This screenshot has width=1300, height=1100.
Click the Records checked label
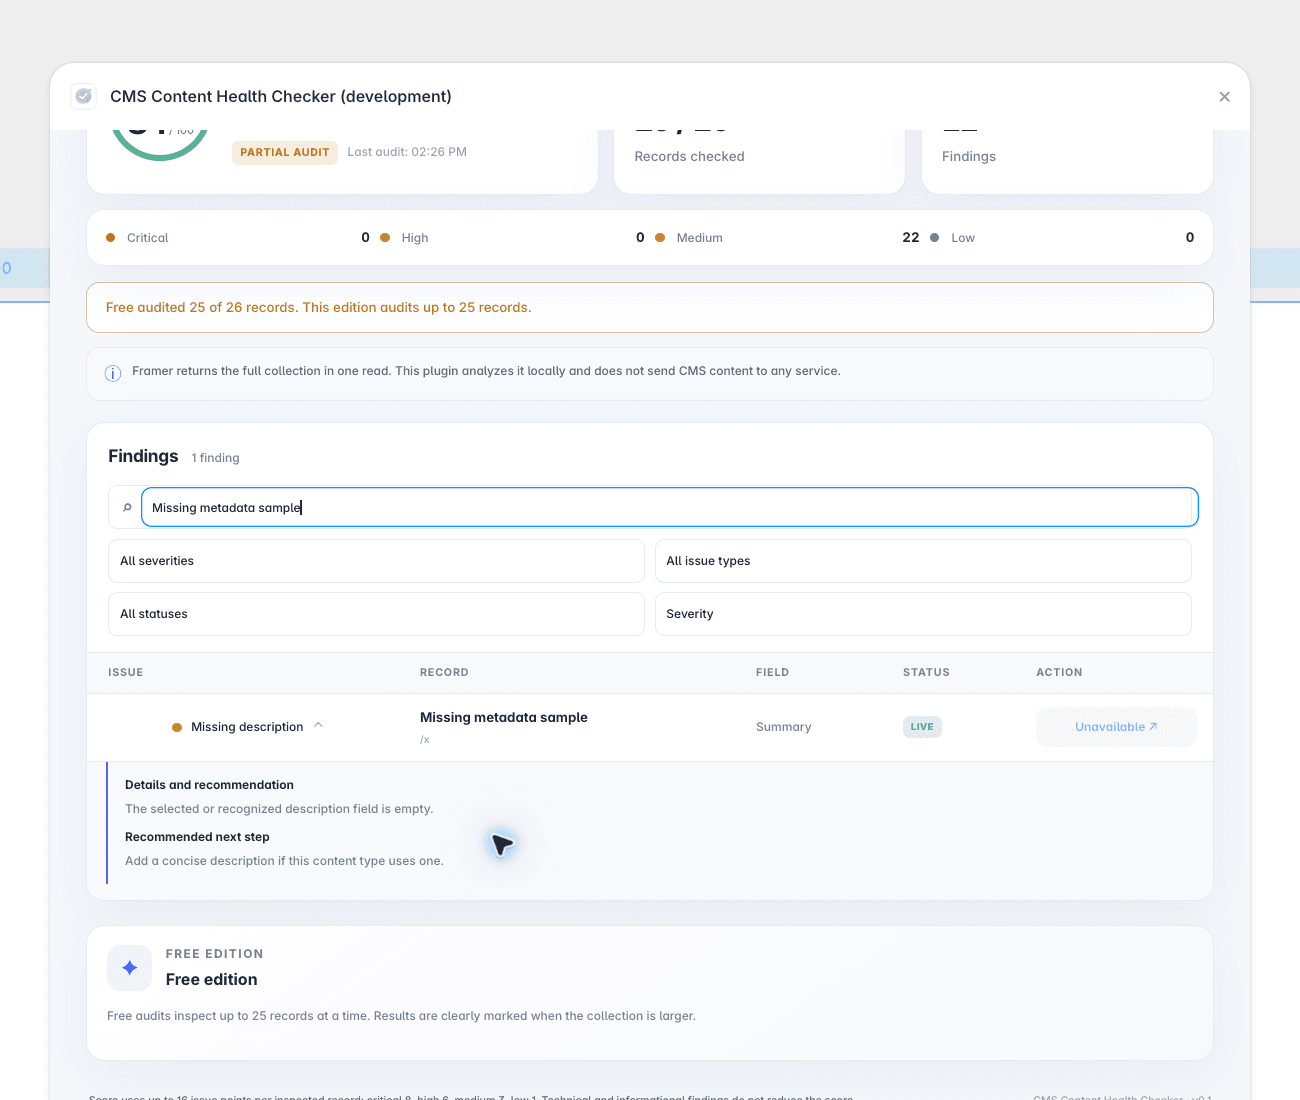689,156
